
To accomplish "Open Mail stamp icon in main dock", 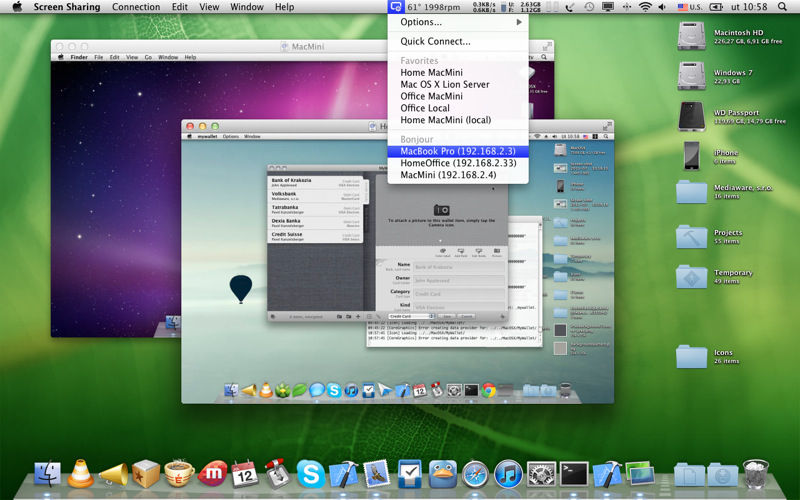I will [377, 473].
